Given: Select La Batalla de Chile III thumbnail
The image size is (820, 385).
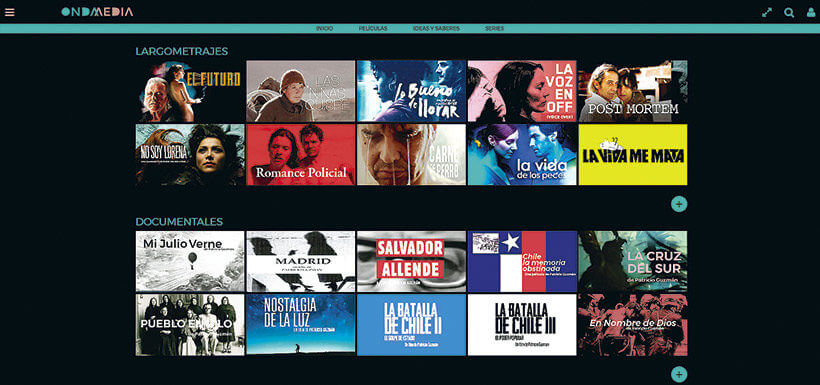Looking at the screenshot, I should point(522,325).
